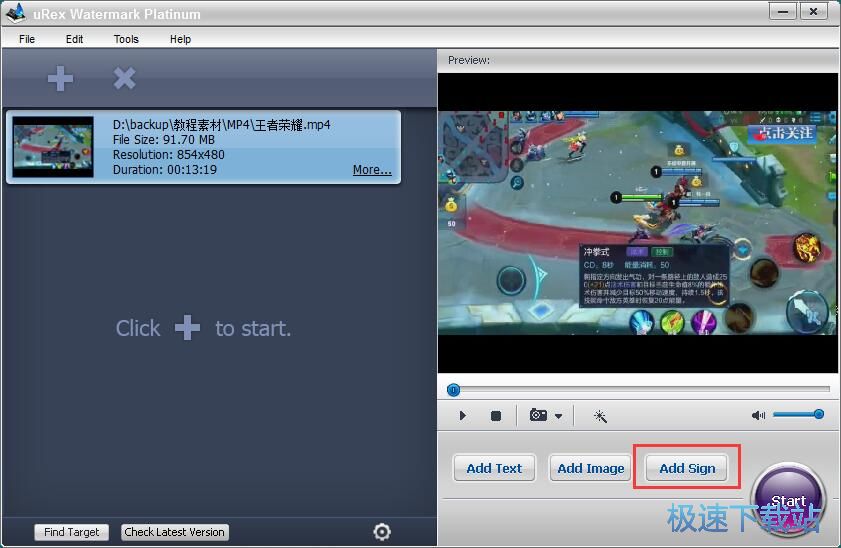
Task: Open the Edit menu
Action: [x=74, y=39]
